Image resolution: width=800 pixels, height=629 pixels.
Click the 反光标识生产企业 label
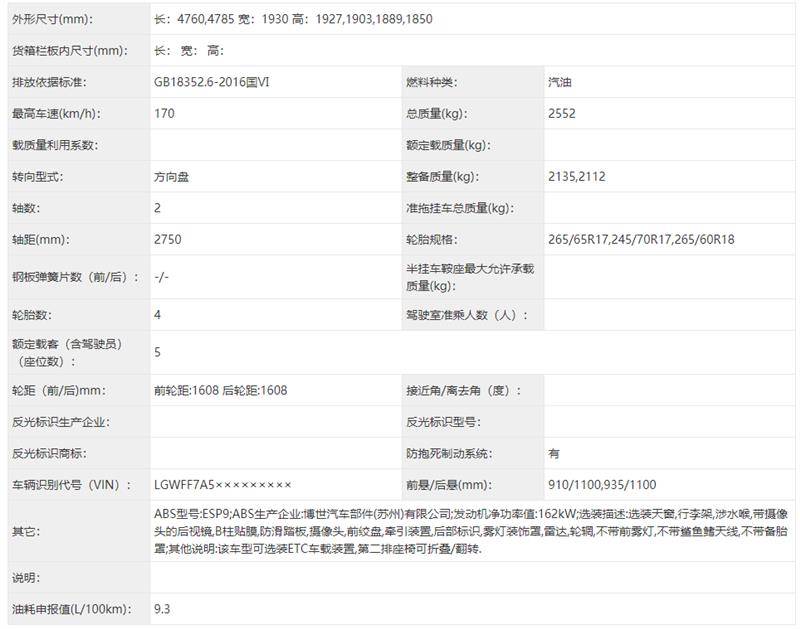tap(61, 422)
